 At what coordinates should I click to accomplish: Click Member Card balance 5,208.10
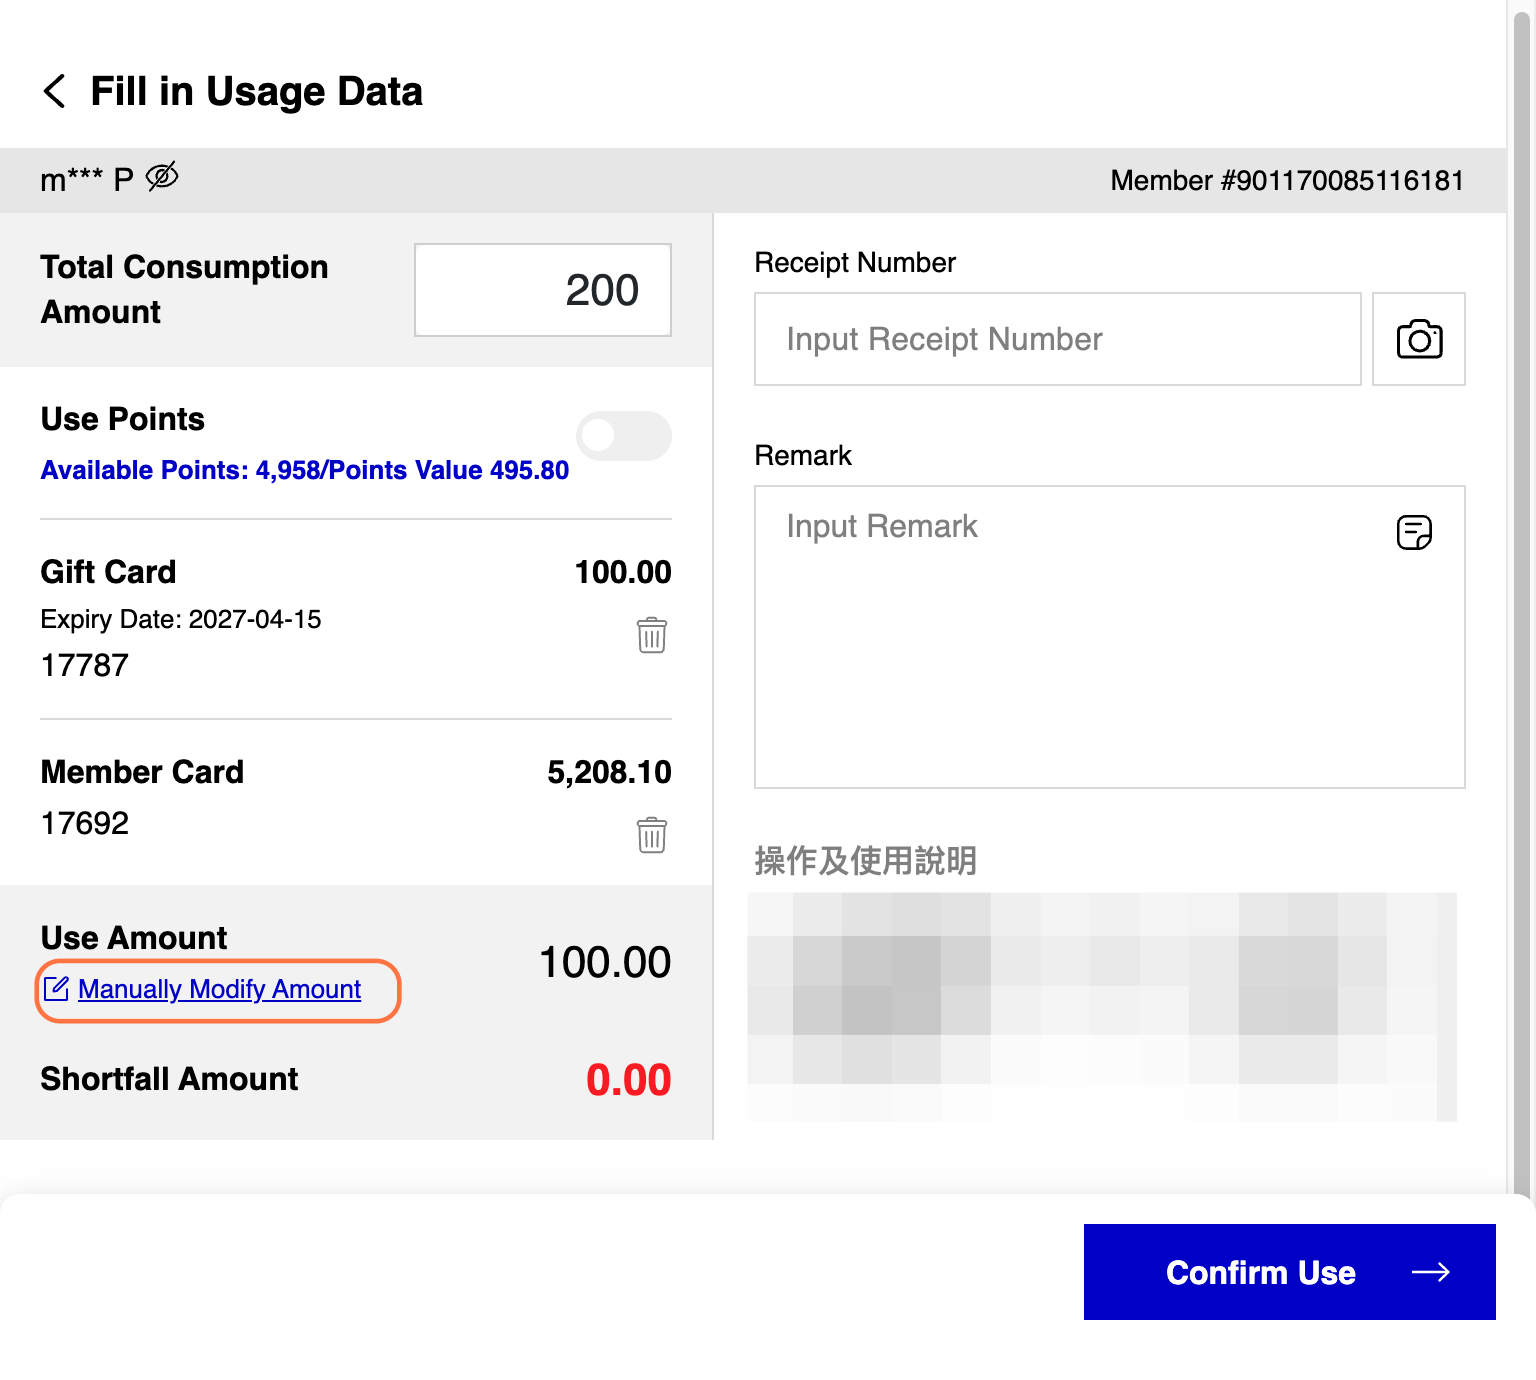[x=609, y=772]
